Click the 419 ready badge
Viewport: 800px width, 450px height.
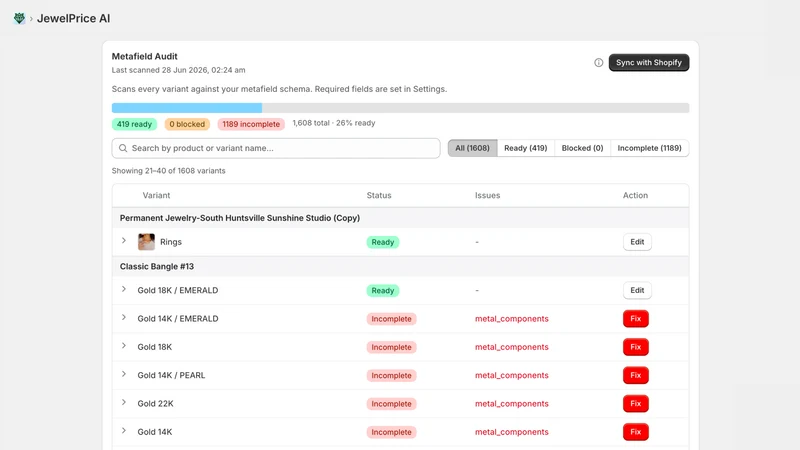click(134, 124)
